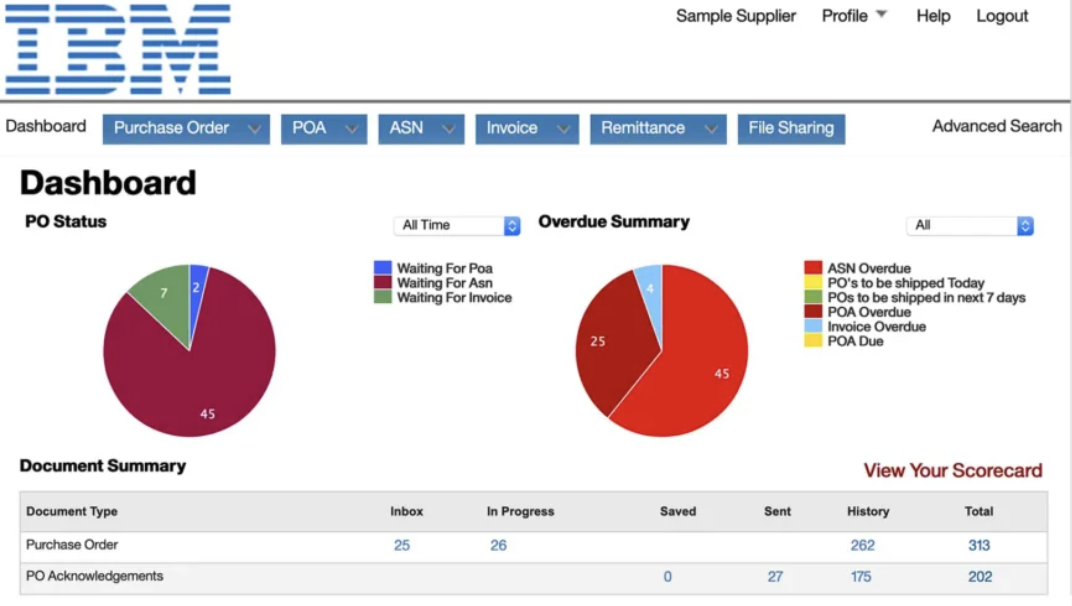Change the PO Status time filter from All Time
The height and width of the screenshot is (606, 1072).
tap(456, 225)
